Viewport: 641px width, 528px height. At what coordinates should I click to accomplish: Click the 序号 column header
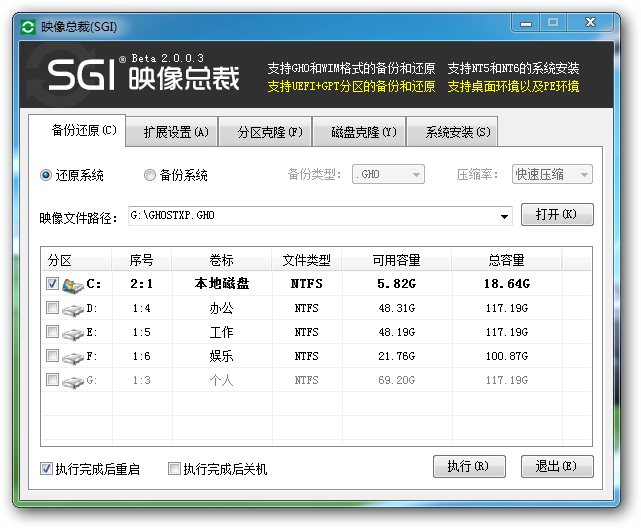pos(142,260)
